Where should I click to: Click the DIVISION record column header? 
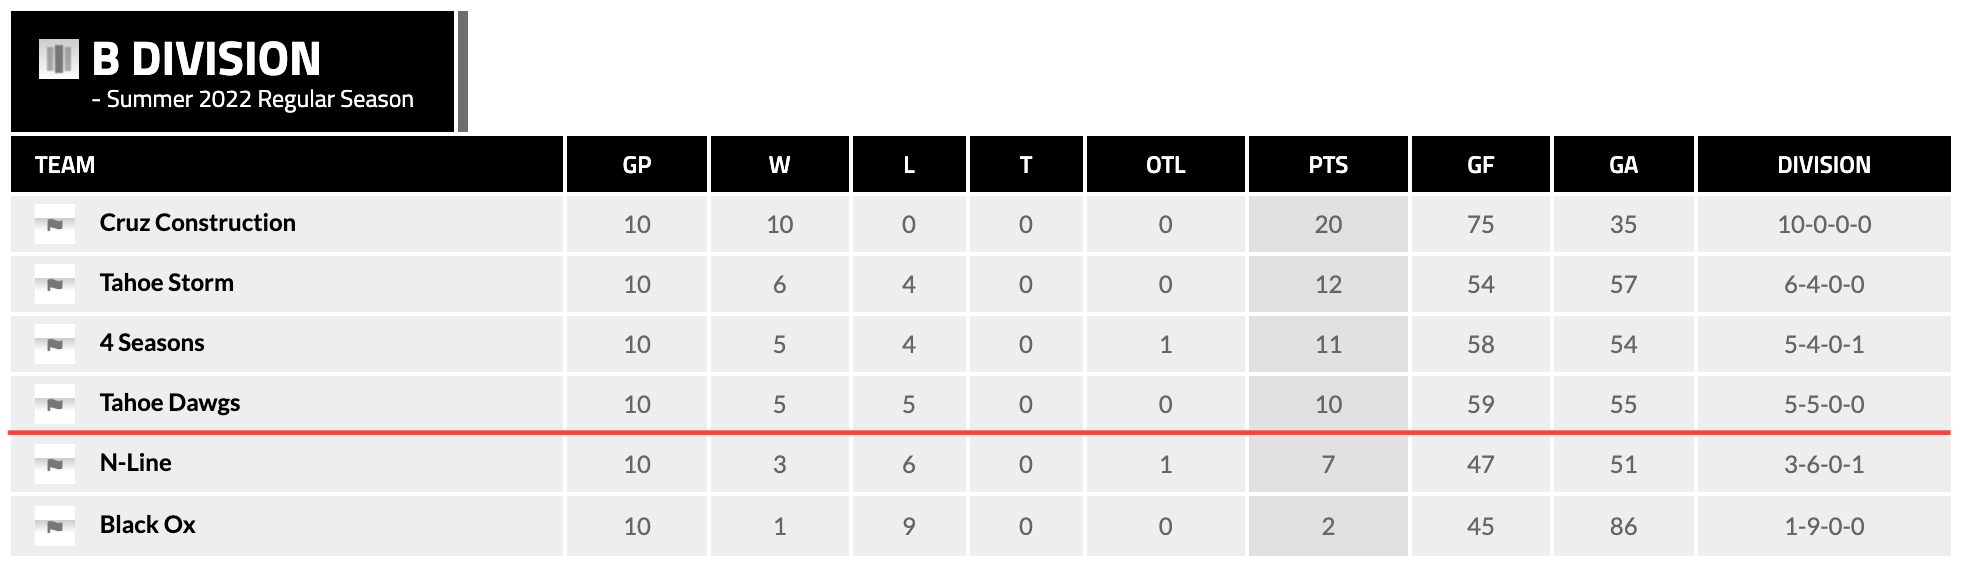[1823, 165]
